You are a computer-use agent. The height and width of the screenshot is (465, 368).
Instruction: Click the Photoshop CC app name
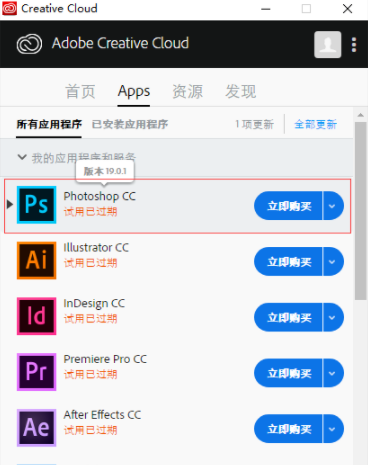pos(100,196)
